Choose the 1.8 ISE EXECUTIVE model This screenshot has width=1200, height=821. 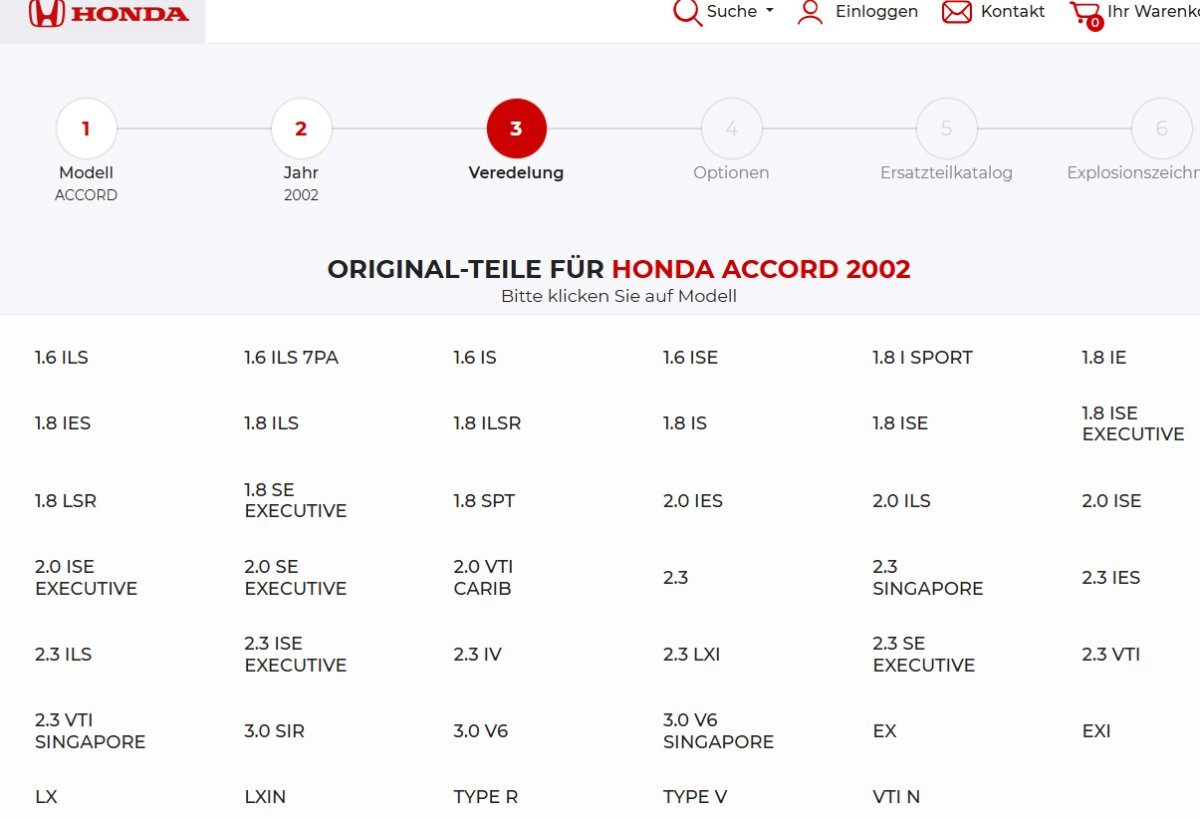point(1133,424)
